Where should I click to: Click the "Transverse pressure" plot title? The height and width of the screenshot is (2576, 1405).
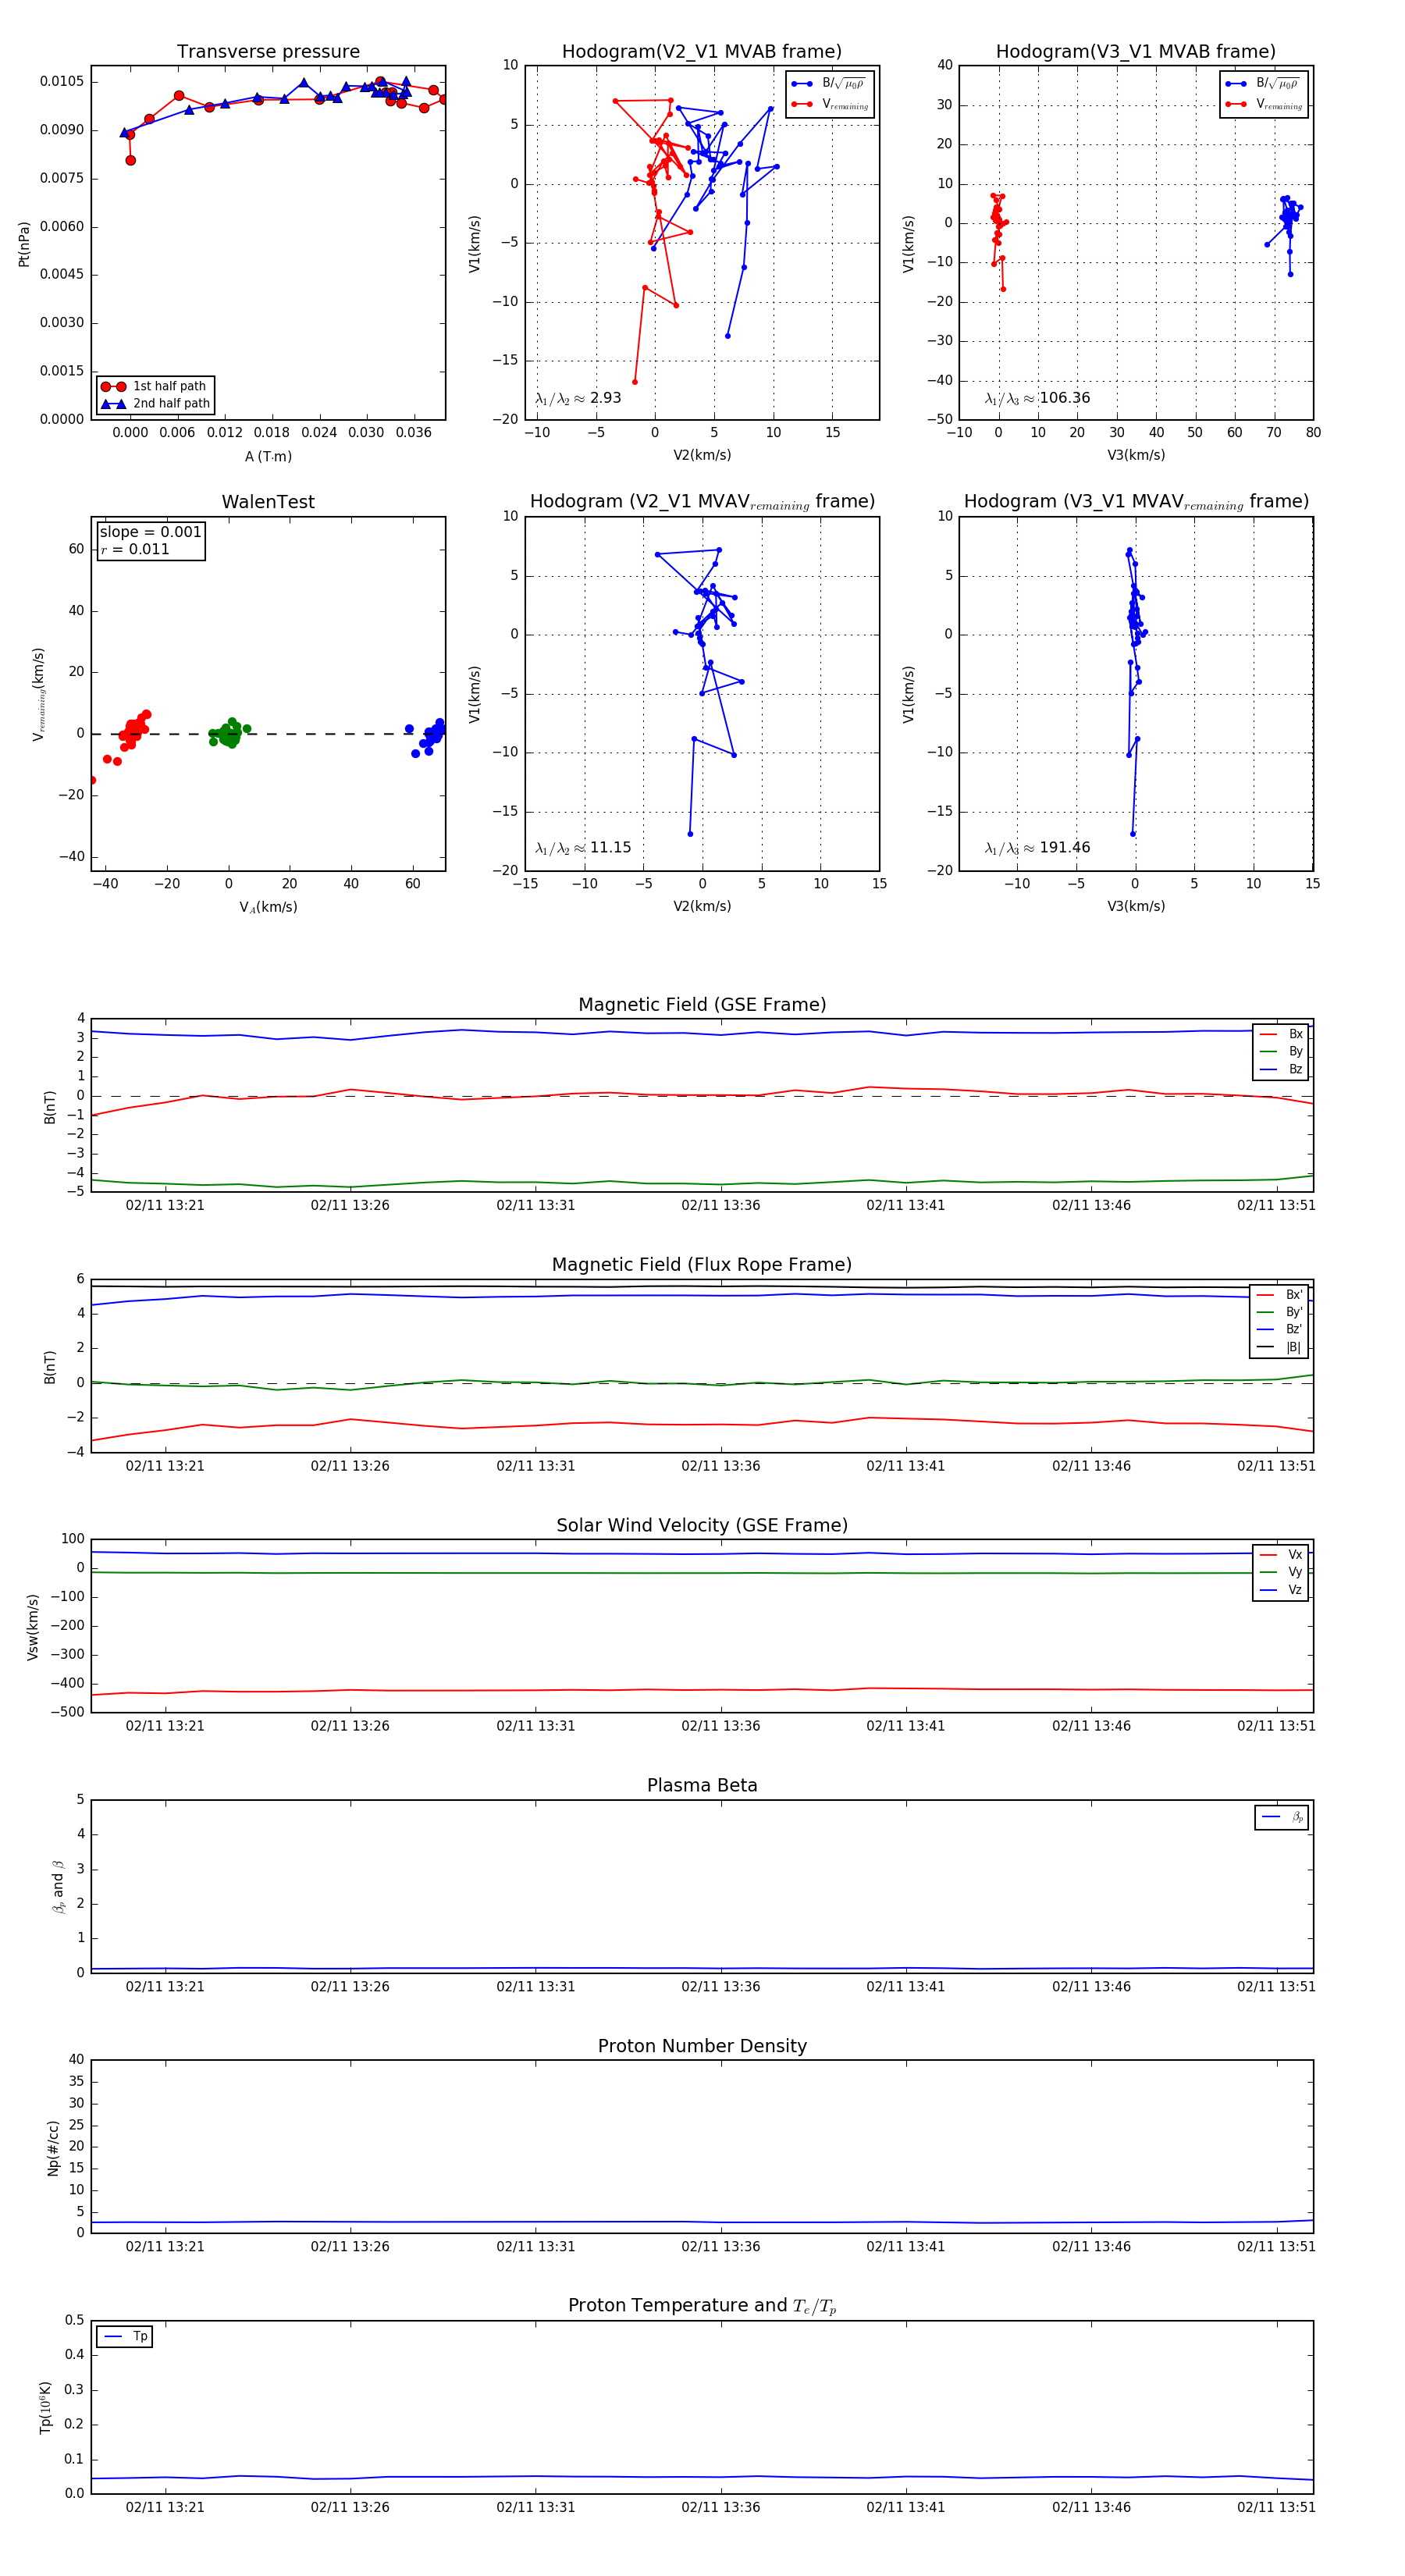coord(268,52)
